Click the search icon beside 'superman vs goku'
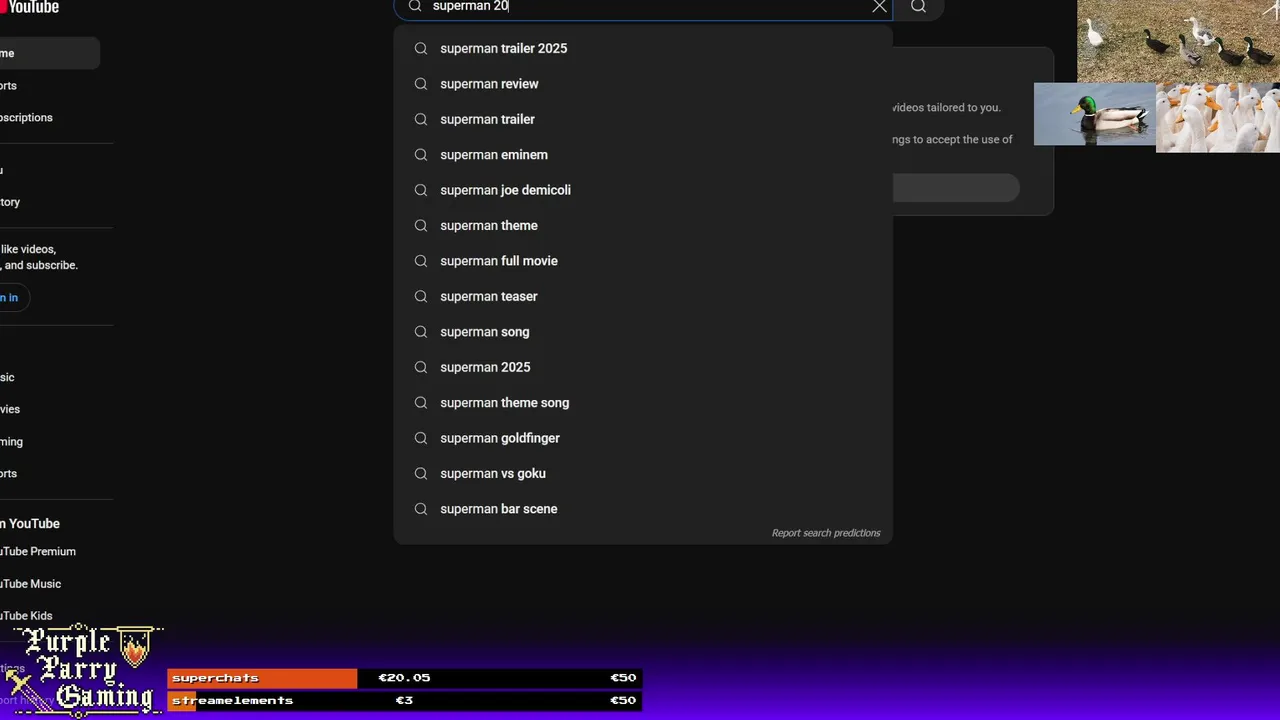 point(421,473)
